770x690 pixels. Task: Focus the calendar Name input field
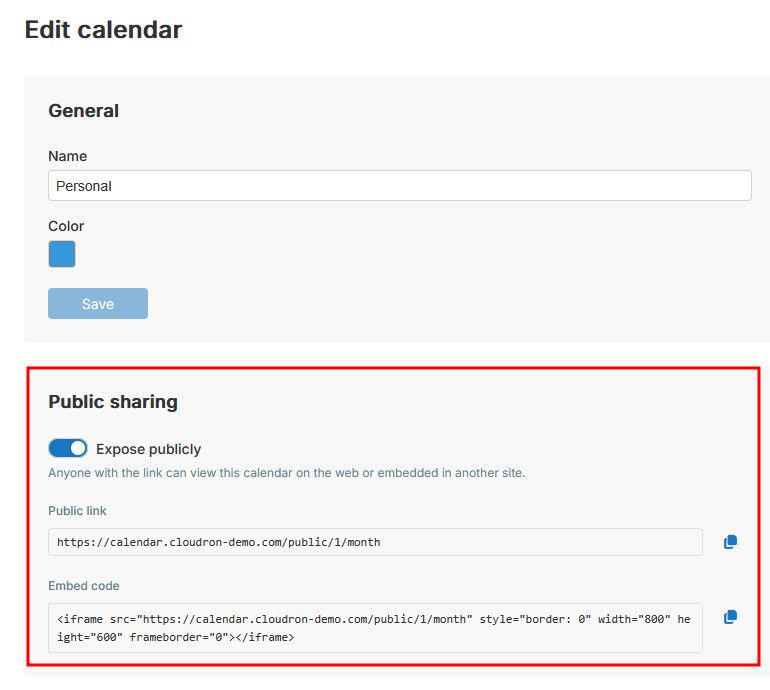coord(400,186)
